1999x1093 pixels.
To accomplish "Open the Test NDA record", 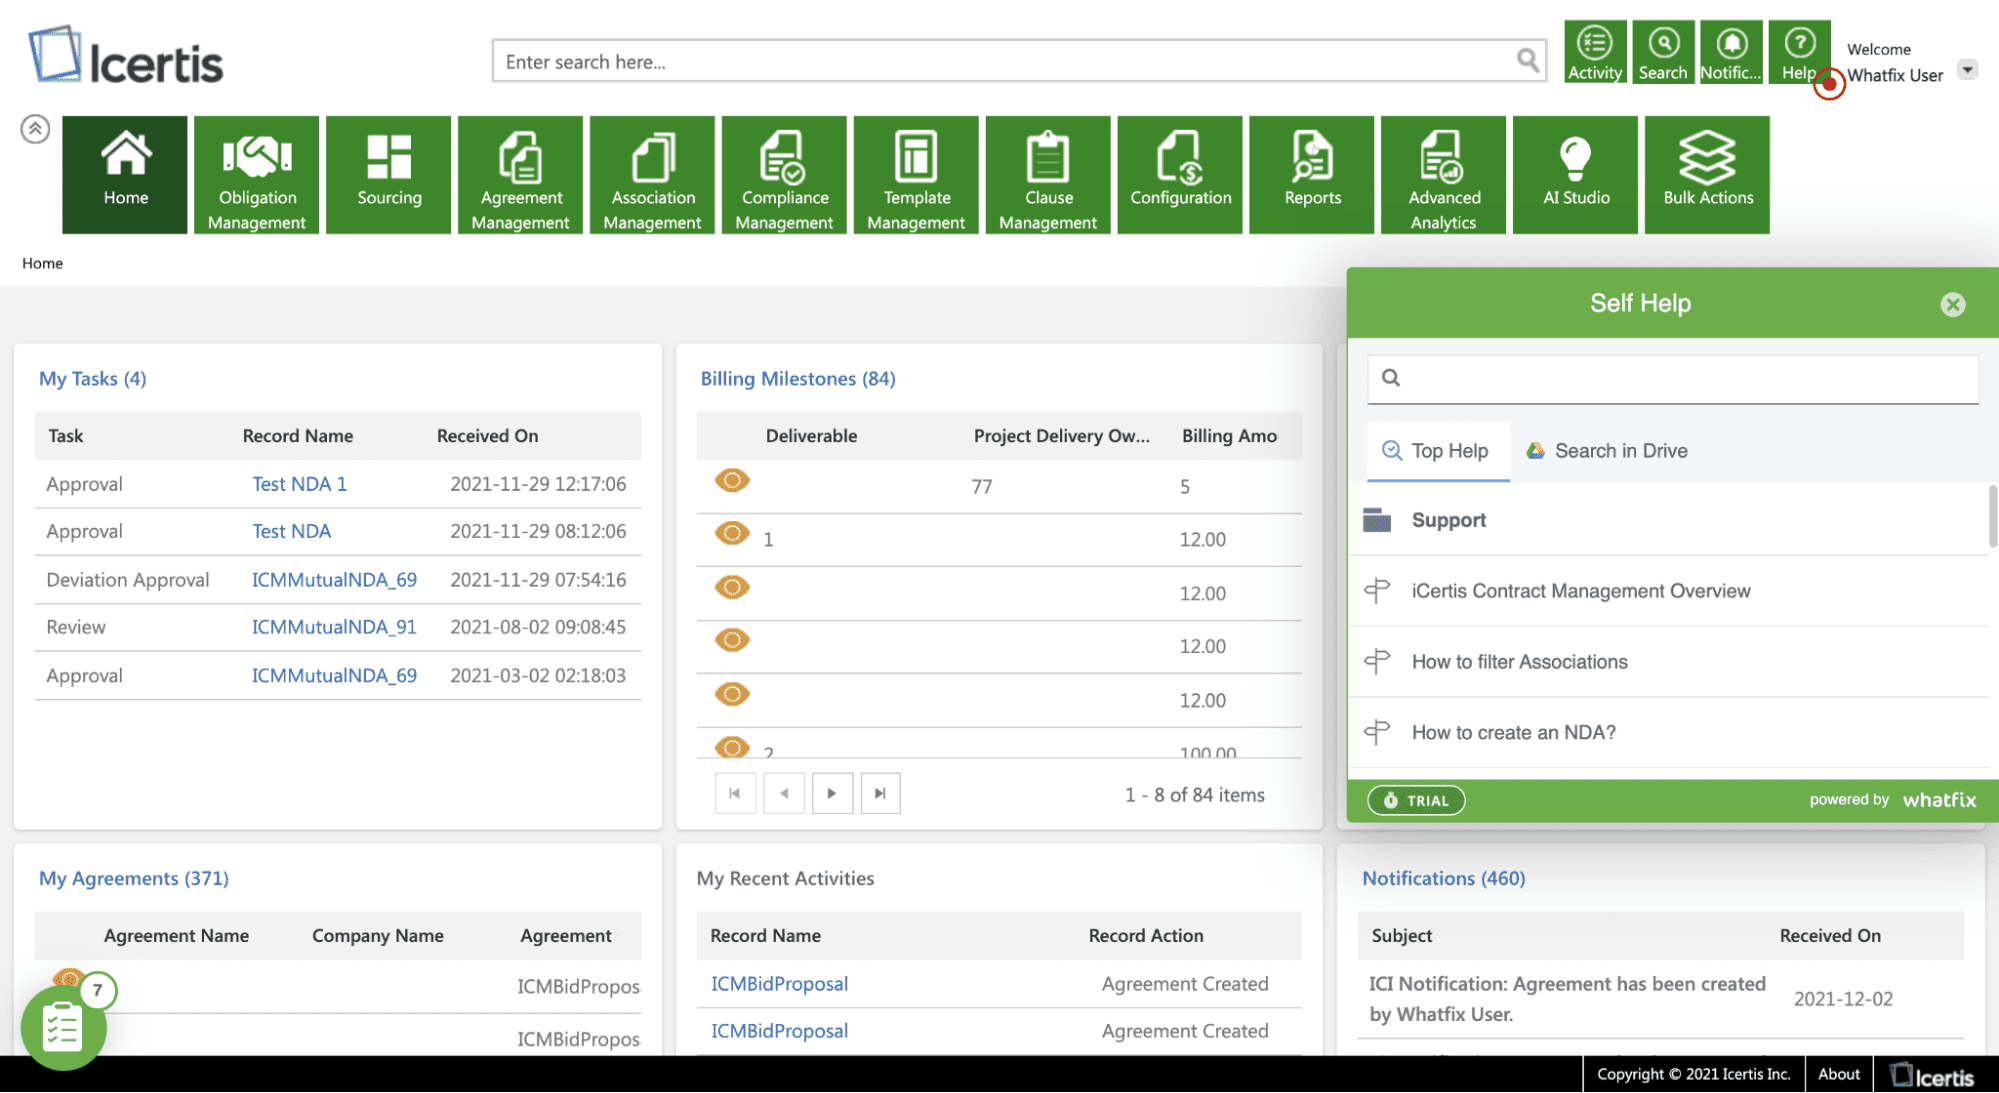I will click(291, 531).
